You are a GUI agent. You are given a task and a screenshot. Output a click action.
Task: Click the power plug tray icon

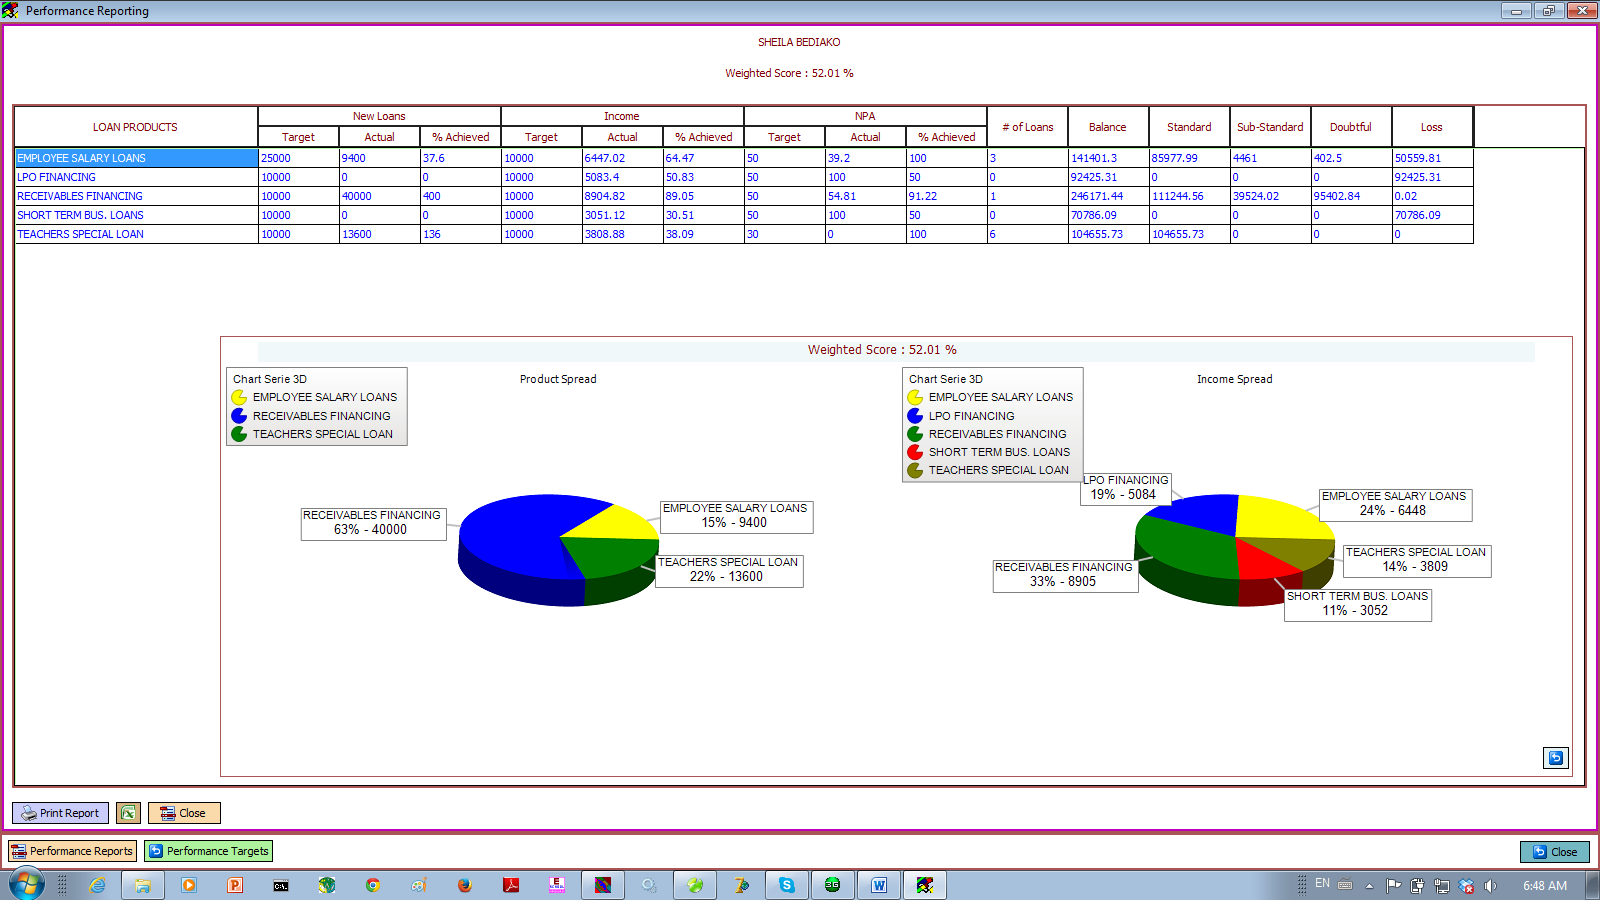(x=1417, y=885)
